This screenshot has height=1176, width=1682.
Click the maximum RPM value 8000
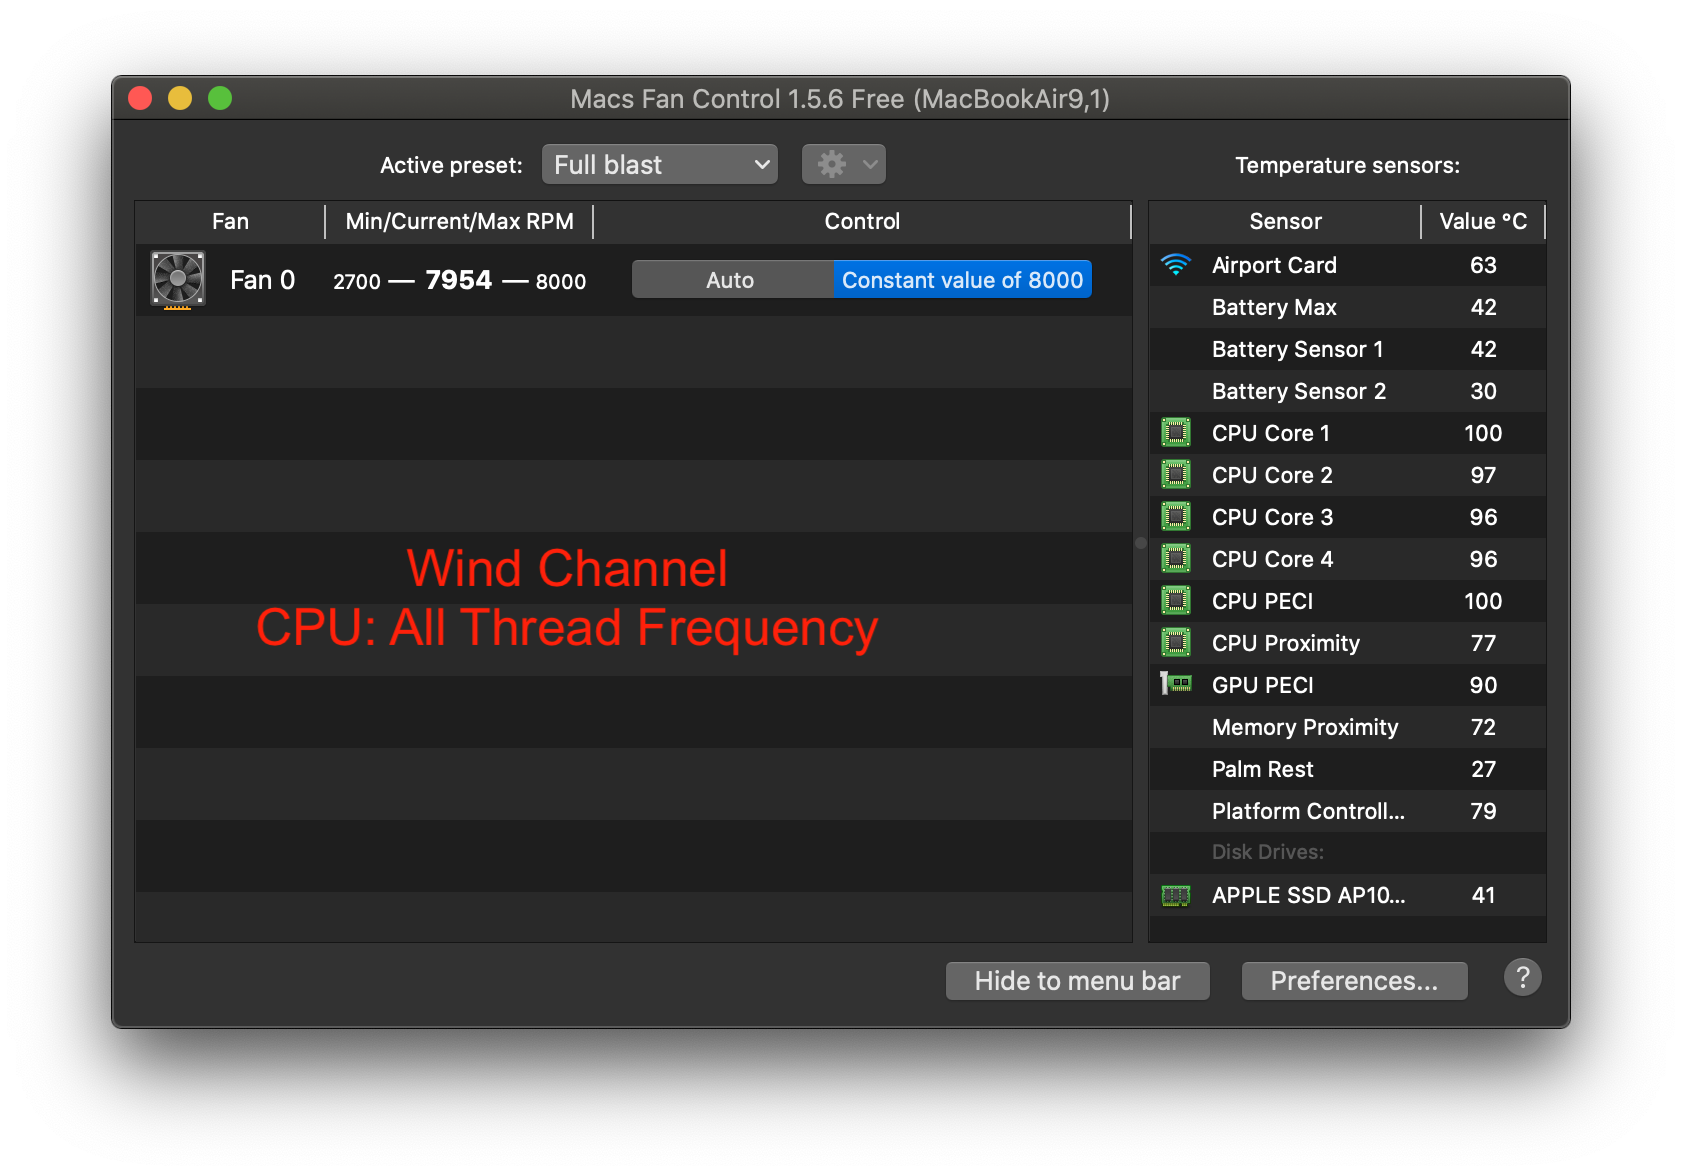[x=561, y=282]
